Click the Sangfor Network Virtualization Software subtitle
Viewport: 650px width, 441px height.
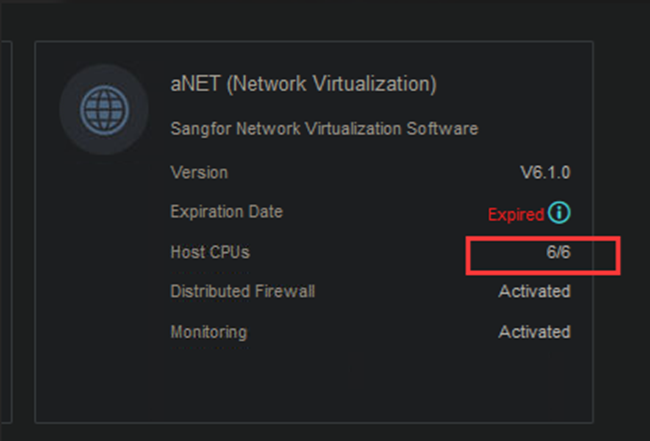[x=324, y=128]
